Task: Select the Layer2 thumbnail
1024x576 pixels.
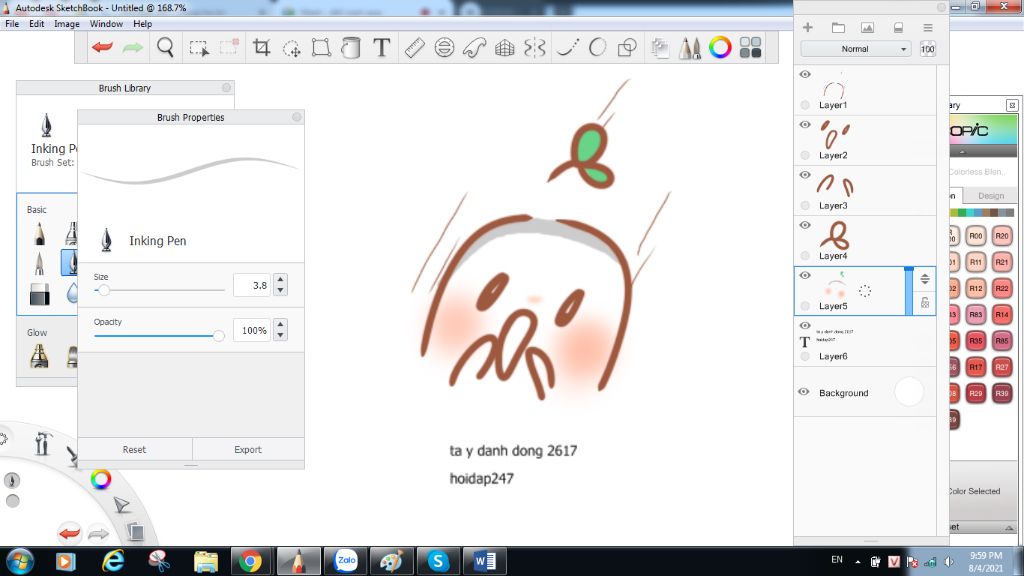Action: click(x=834, y=134)
